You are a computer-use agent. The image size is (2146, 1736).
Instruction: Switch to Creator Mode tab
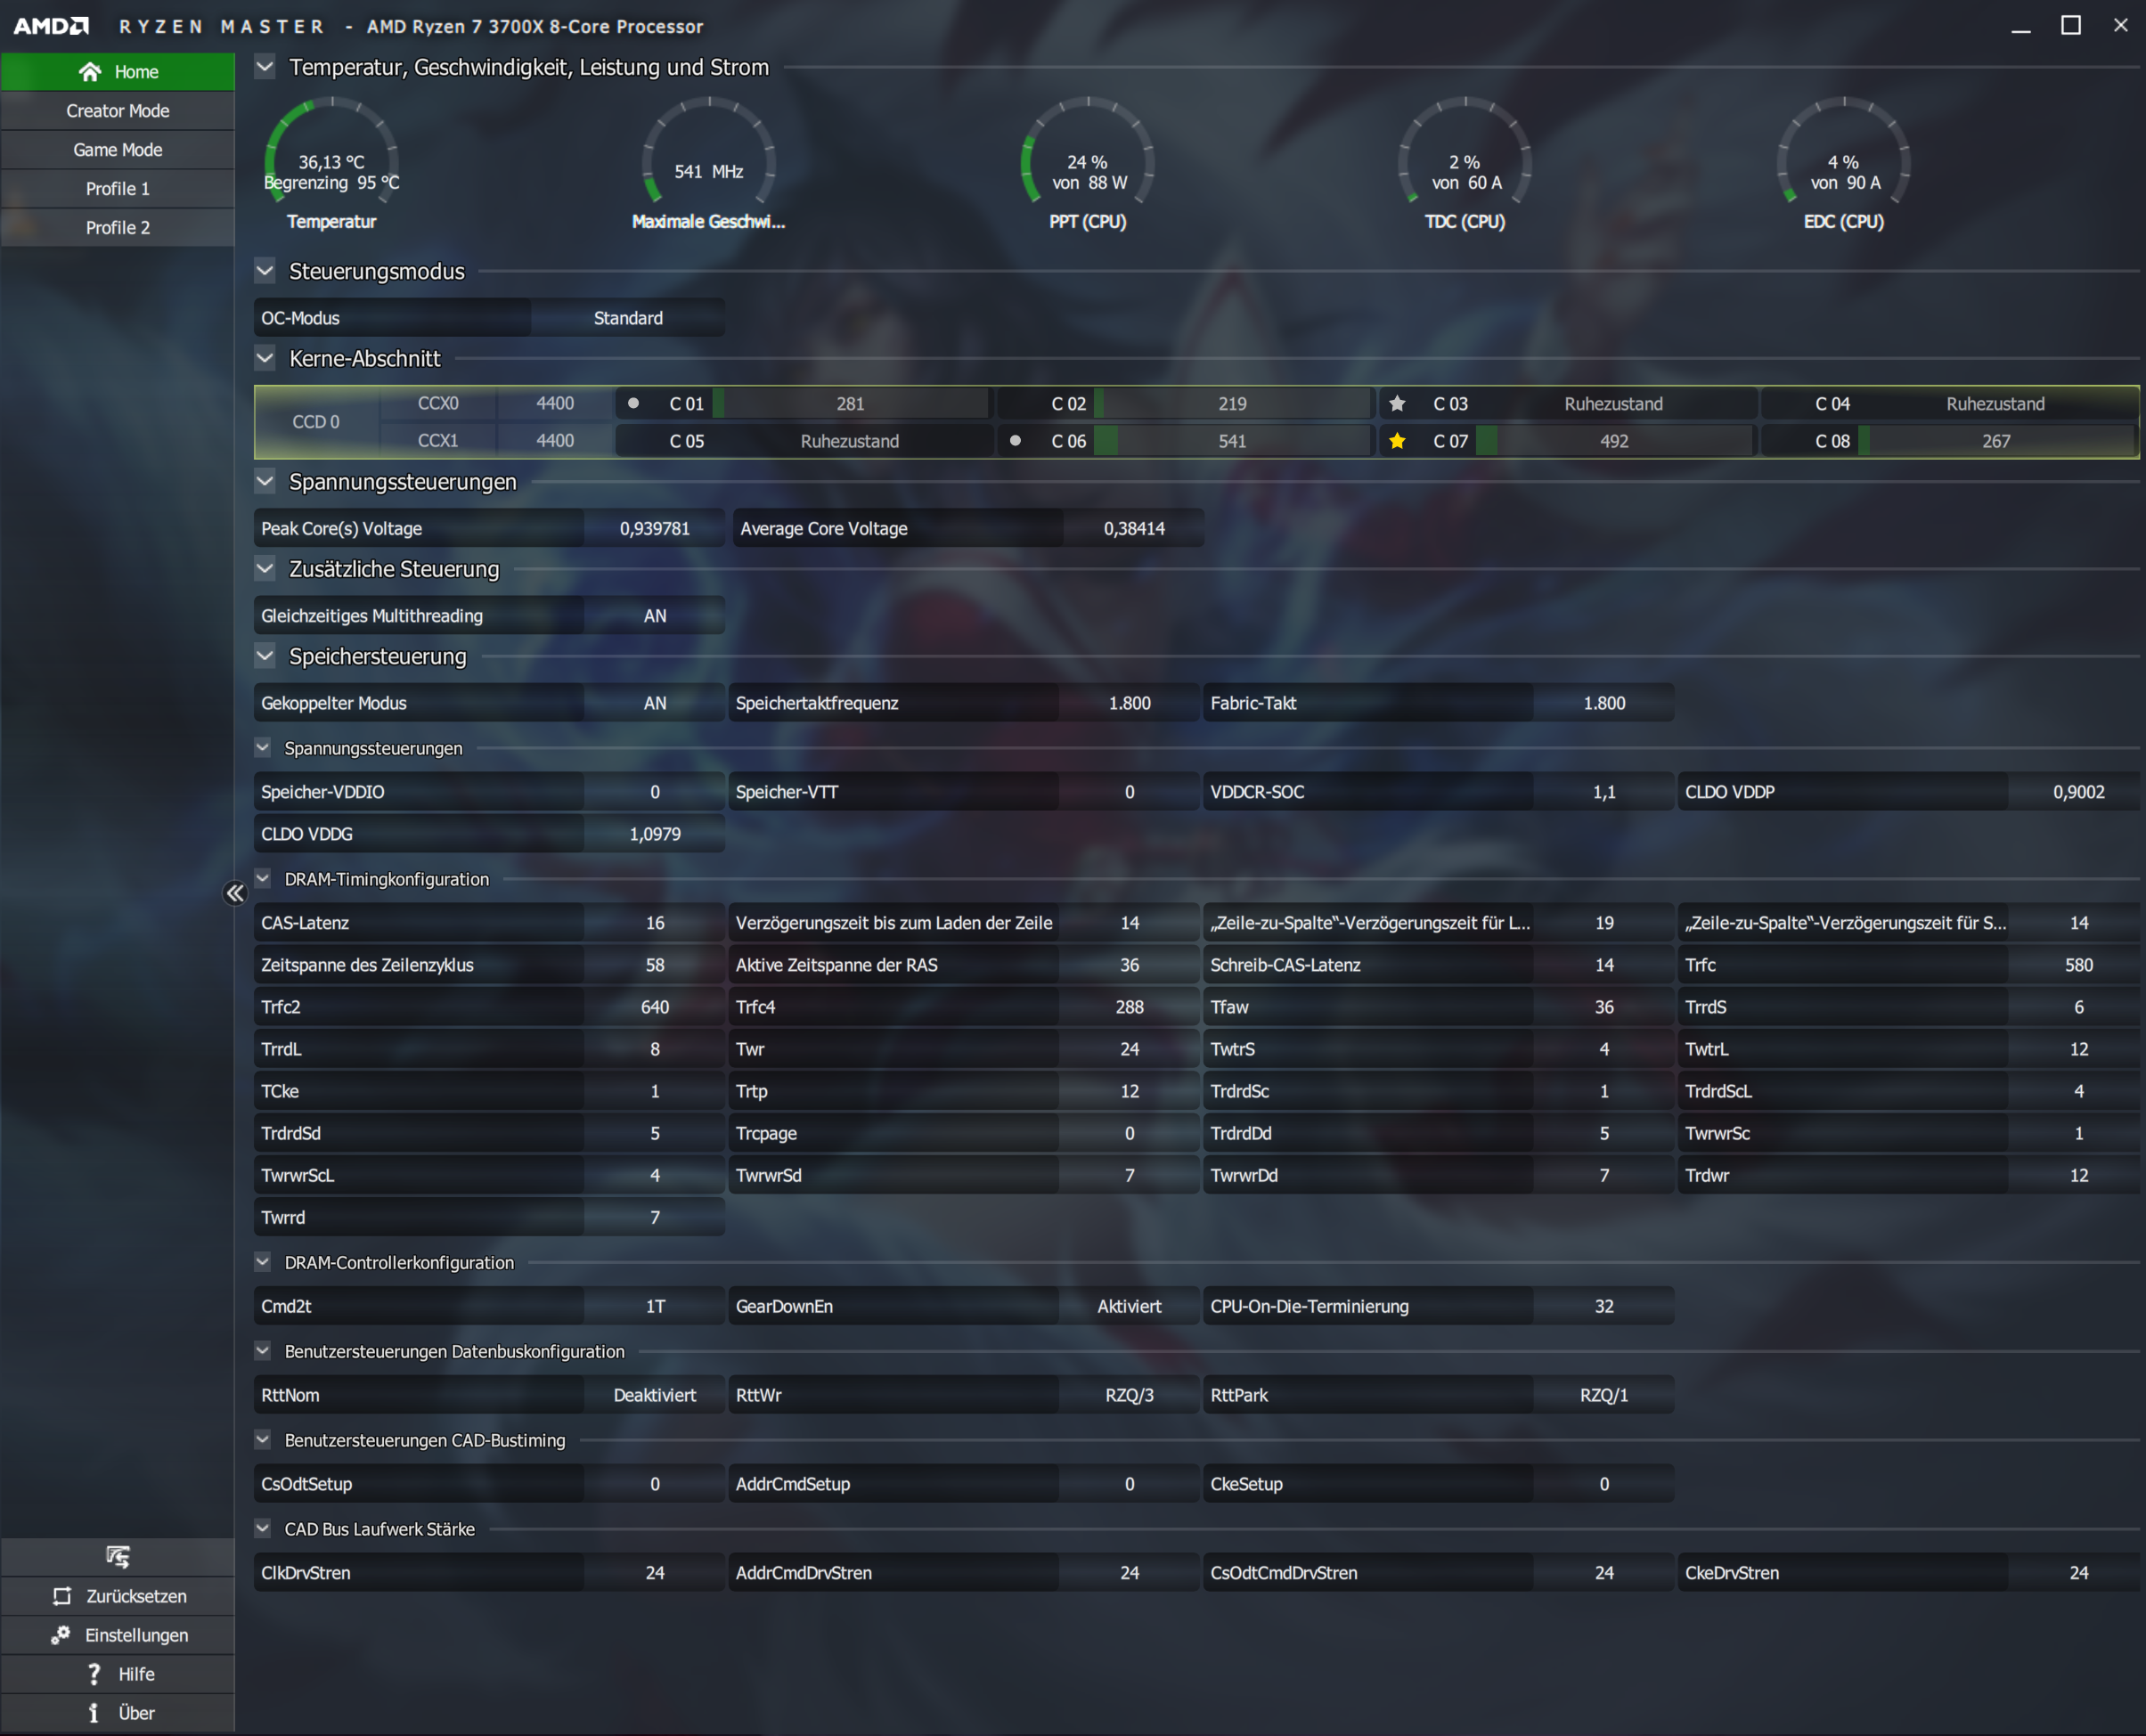tap(118, 110)
